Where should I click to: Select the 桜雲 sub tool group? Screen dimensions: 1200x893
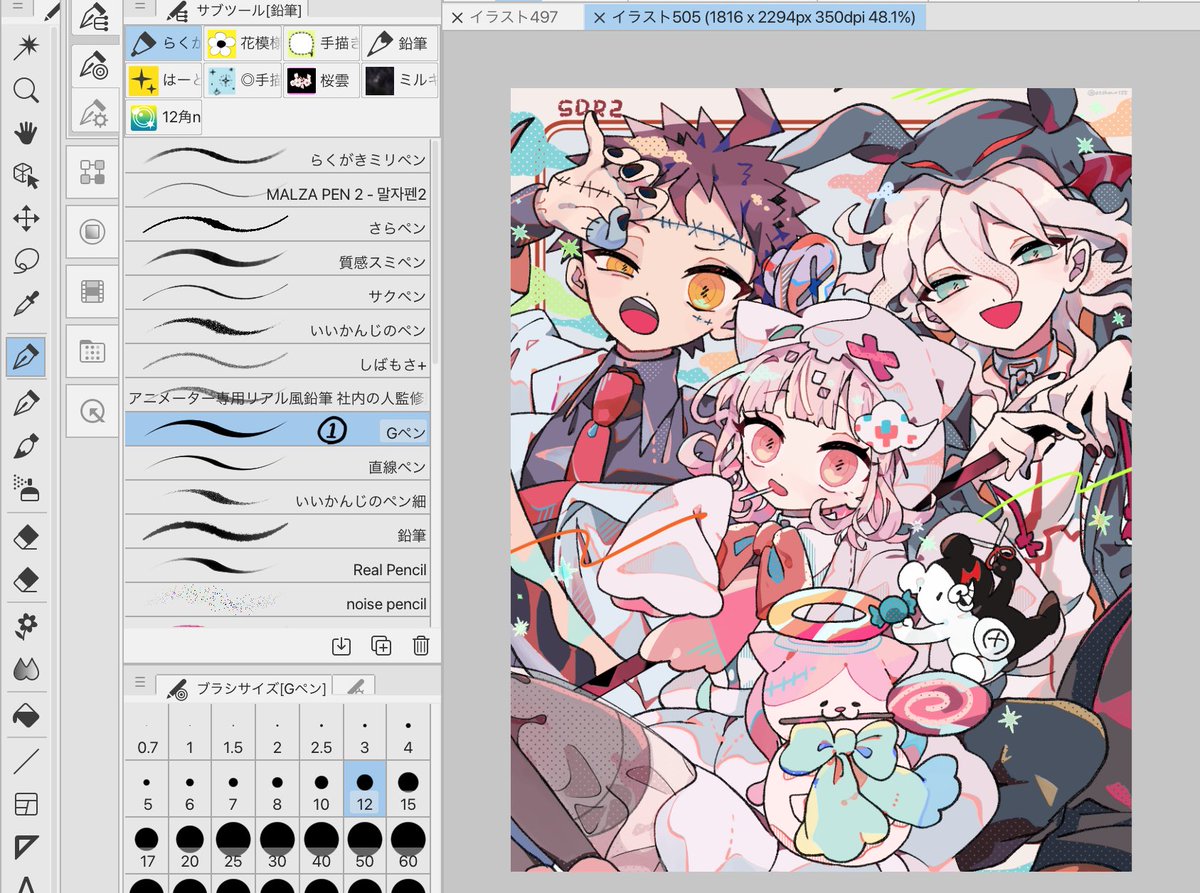321,80
